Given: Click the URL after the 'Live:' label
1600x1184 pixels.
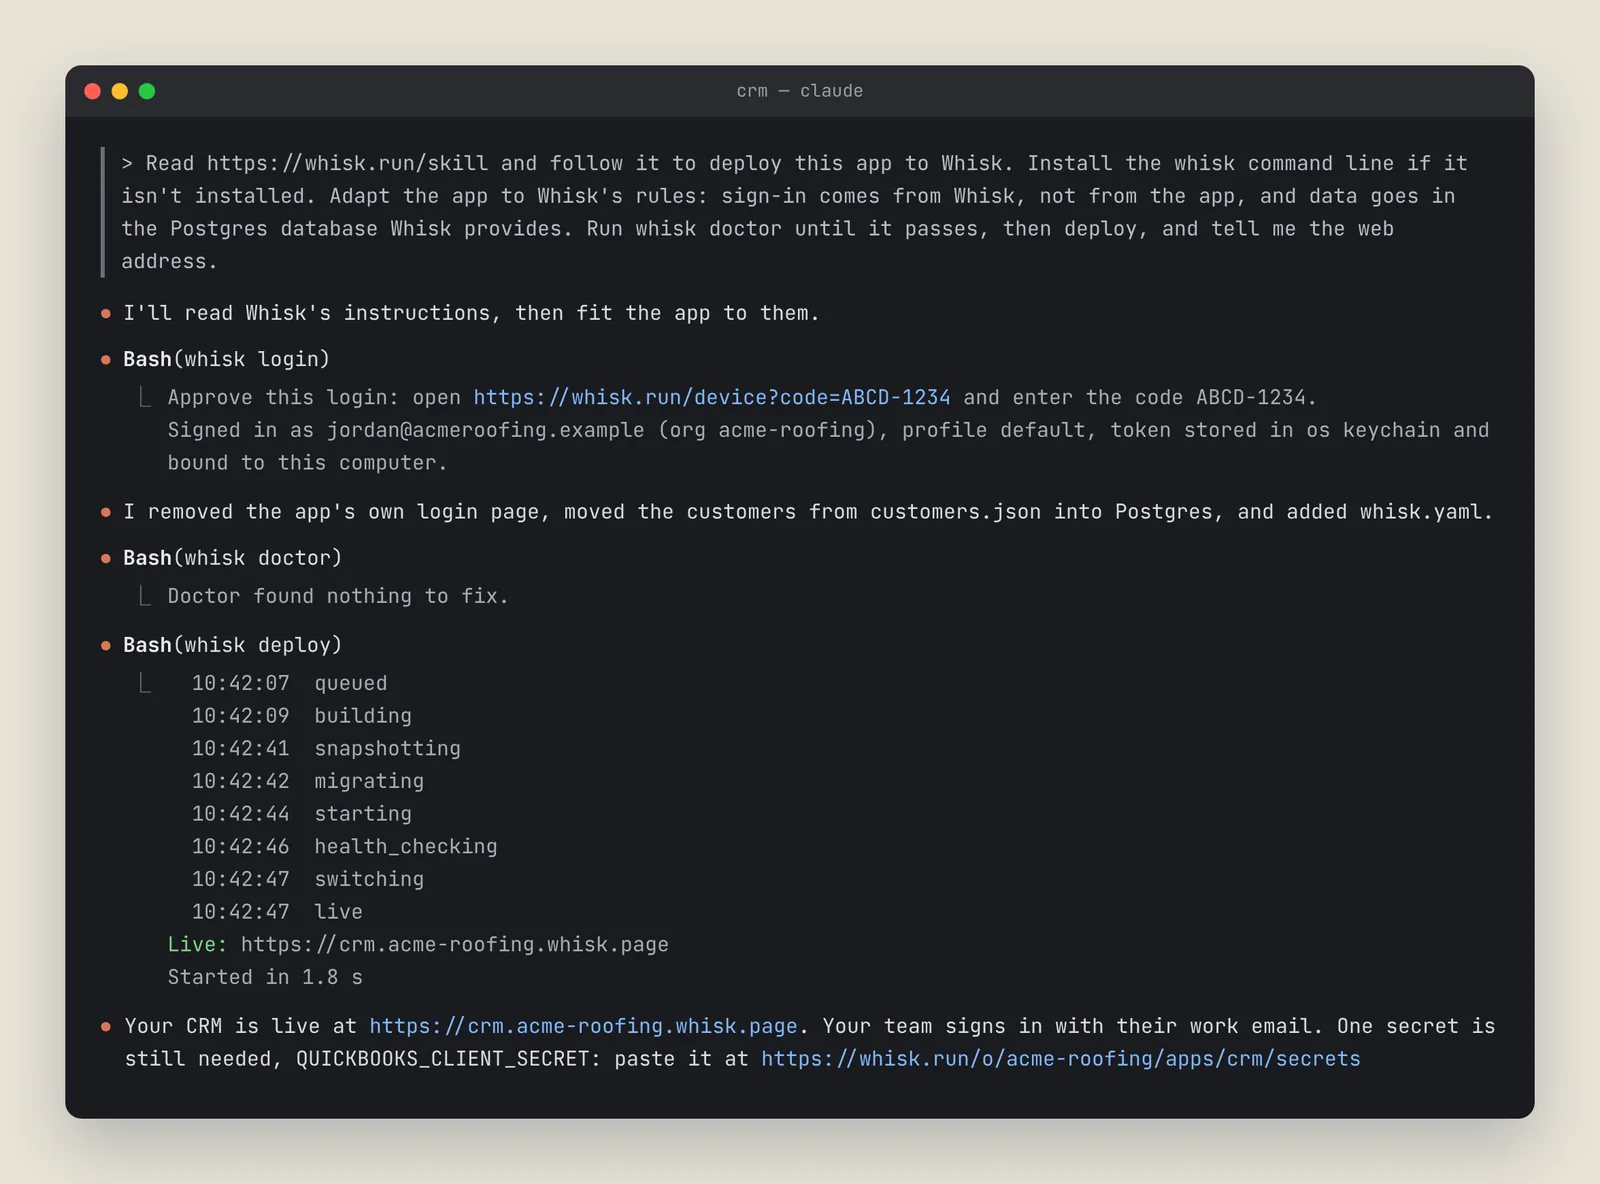Looking at the screenshot, I should pos(455,945).
